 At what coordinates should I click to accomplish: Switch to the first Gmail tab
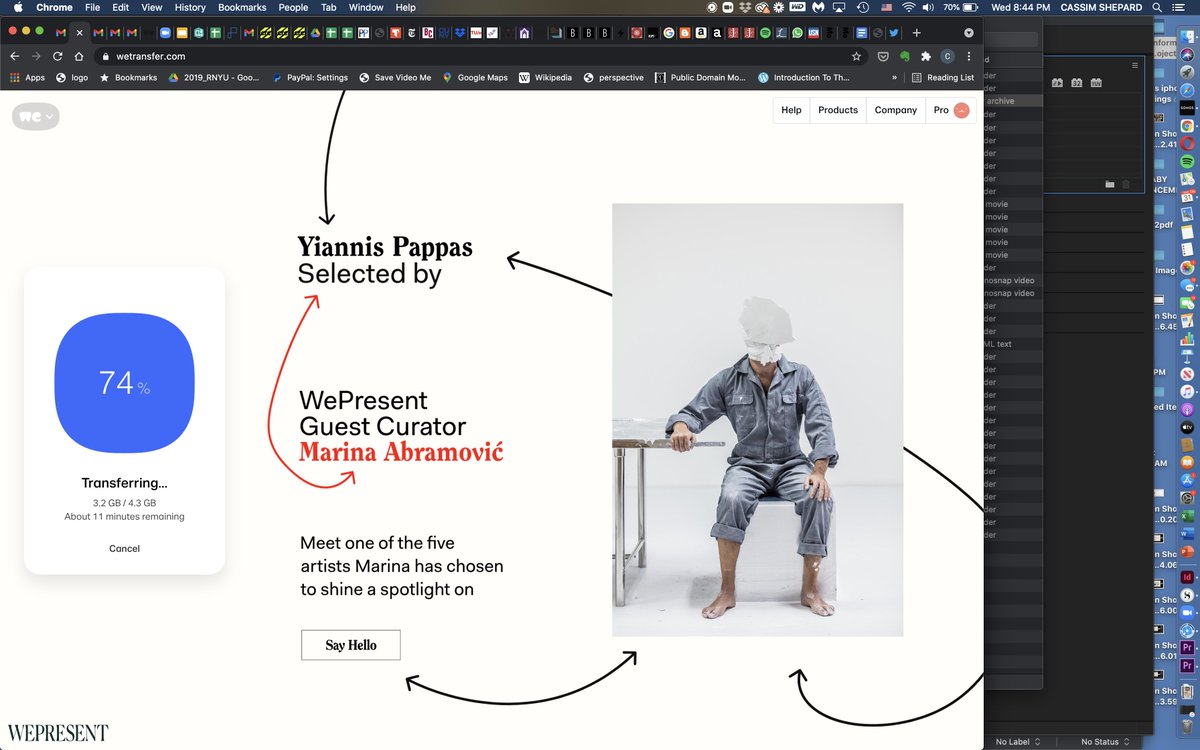[x=61, y=32]
